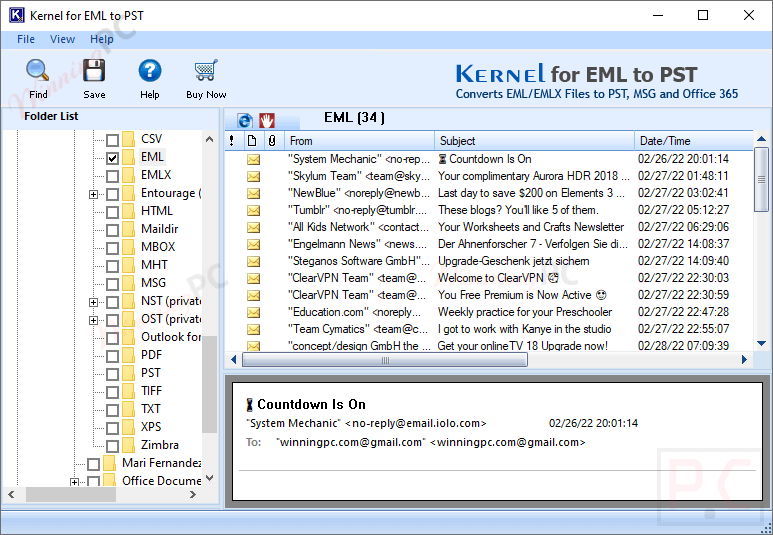Click the Kernel app logo in title bar
773x535 pixels.
(16, 15)
